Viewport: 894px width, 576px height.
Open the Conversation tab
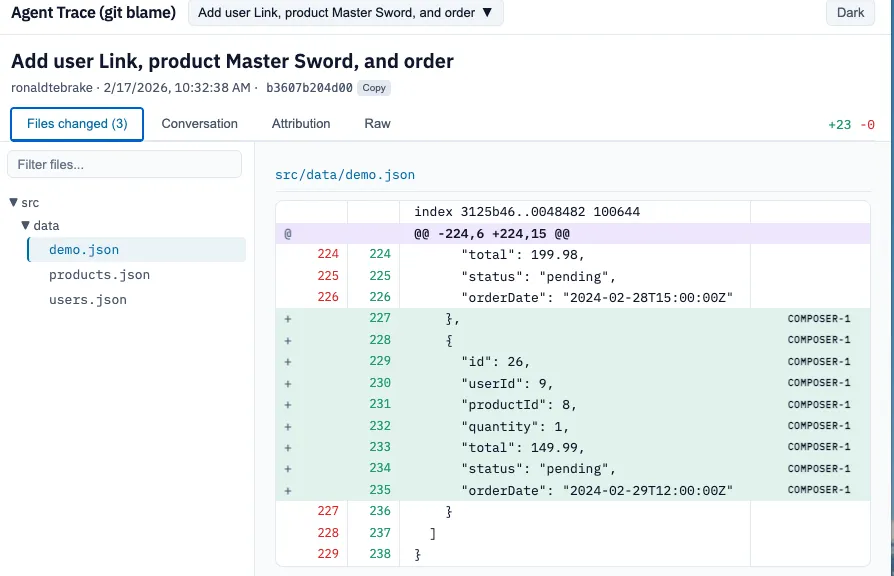click(x=200, y=124)
